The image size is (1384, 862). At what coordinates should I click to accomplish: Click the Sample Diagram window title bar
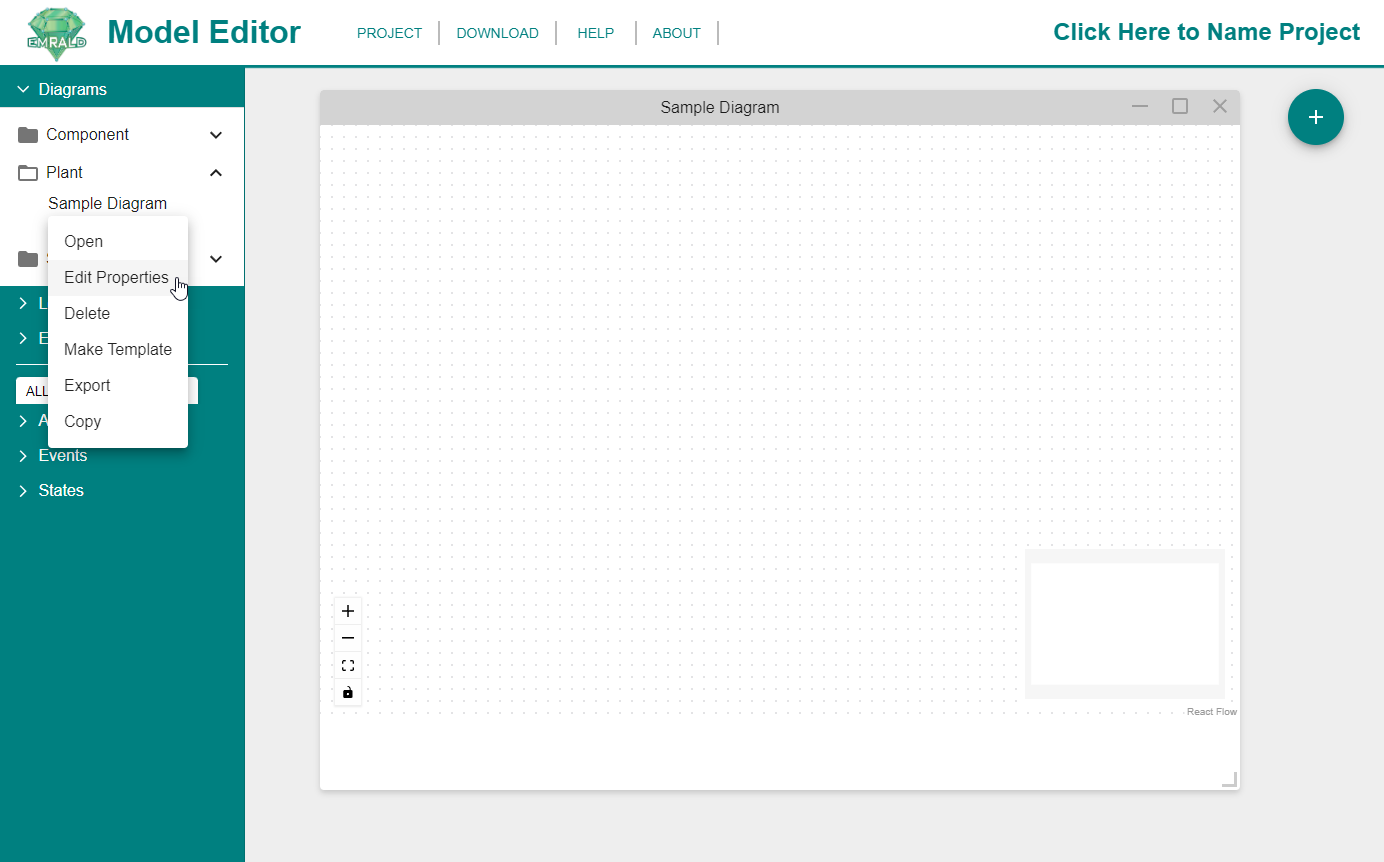pos(780,107)
